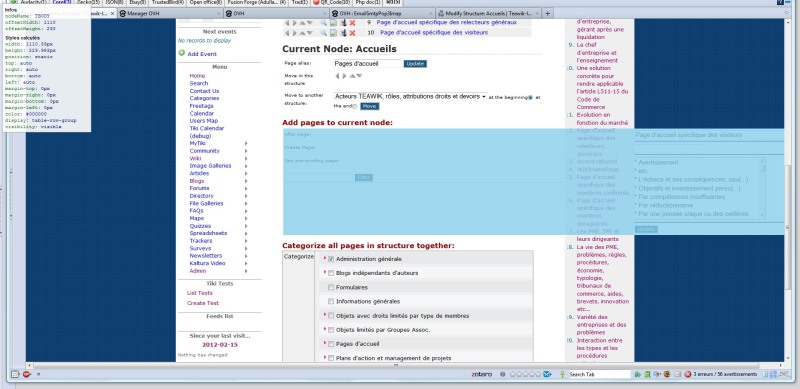Click the red icon at bottom-left status bar

click(26, 374)
